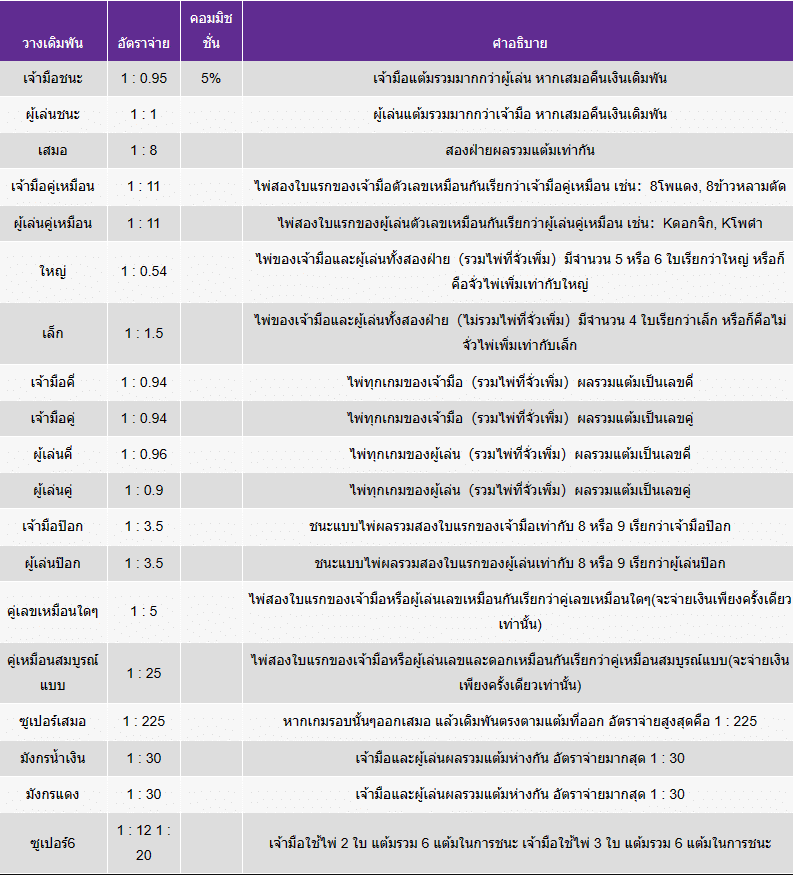Select the 'ผู้เล่นคู่' bet name cell
The image size is (793, 875).
[53, 490]
